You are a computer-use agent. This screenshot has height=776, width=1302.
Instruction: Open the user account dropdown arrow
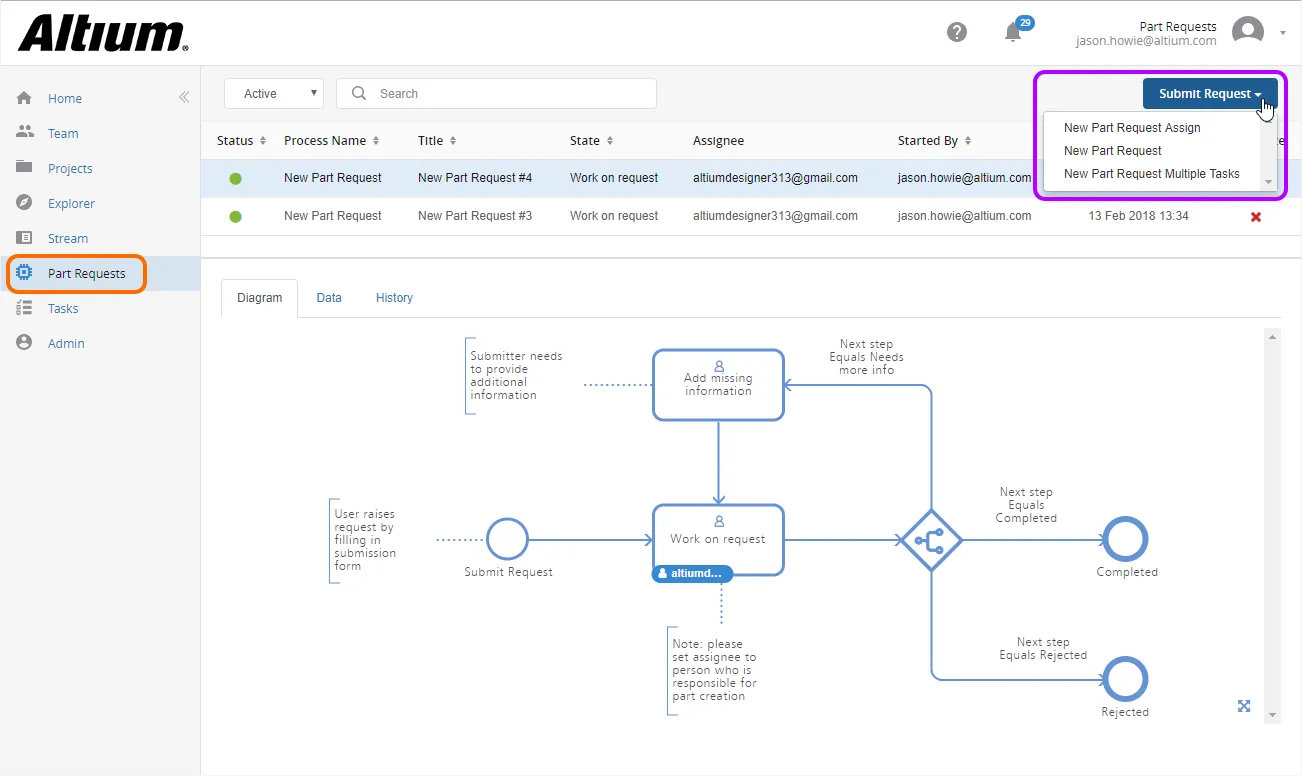(x=1283, y=32)
